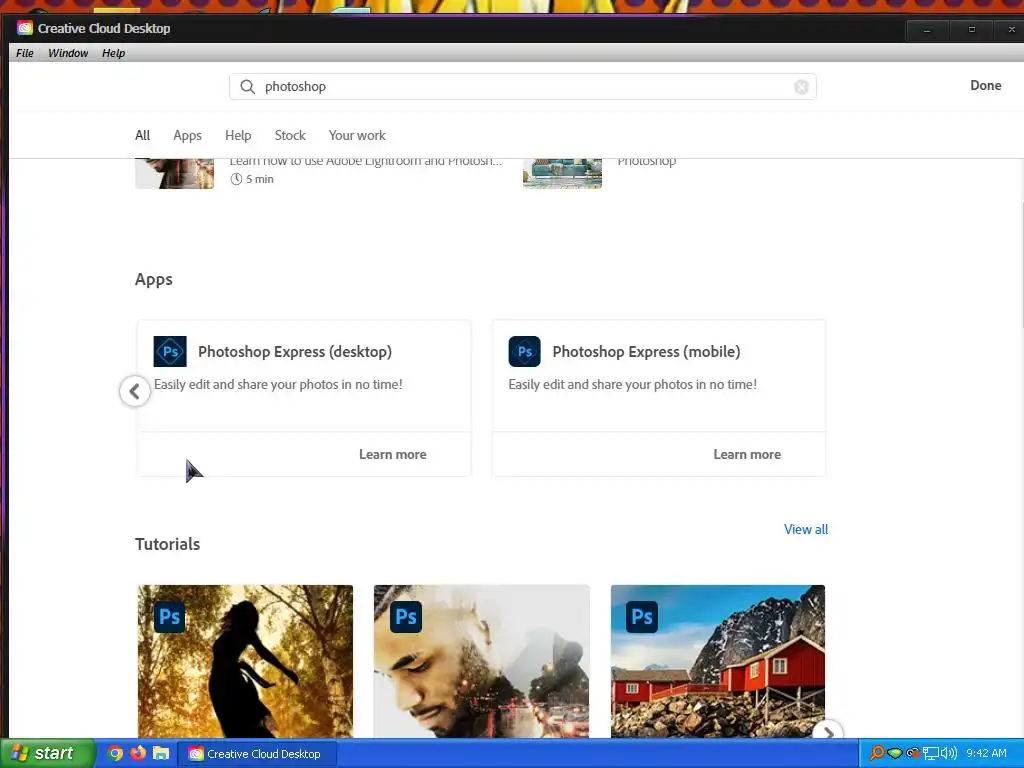
Task: Click the Creative Cloud logo in title bar
Action: click(25, 28)
